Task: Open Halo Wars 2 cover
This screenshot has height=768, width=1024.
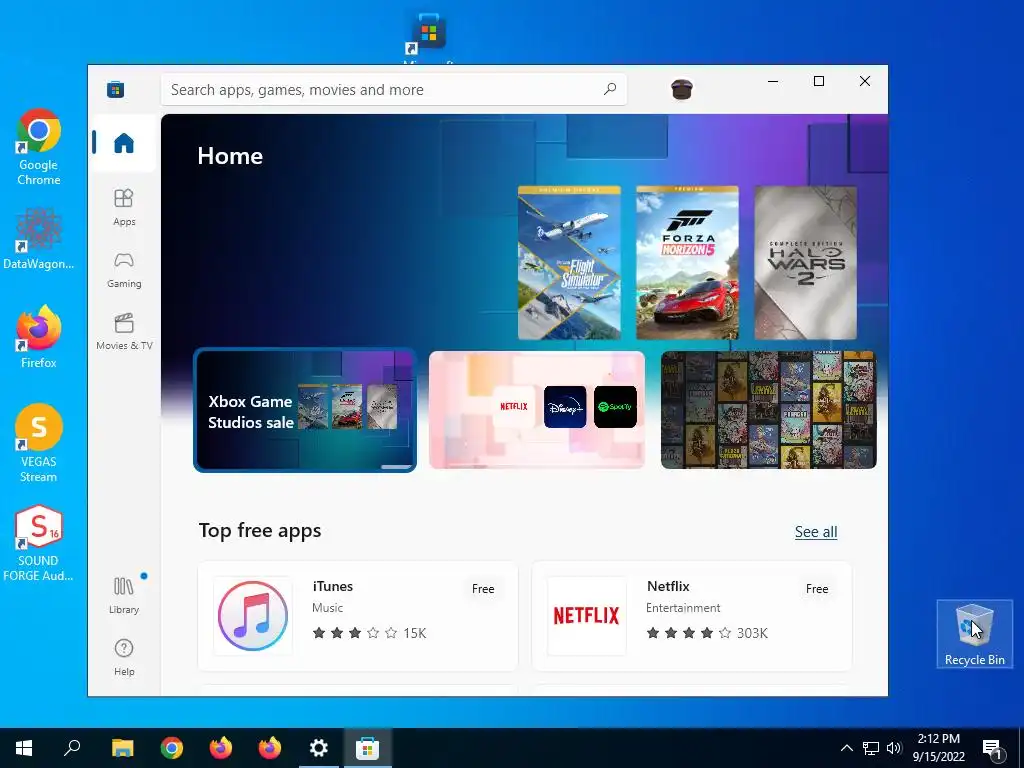Action: pyautogui.click(x=805, y=263)
